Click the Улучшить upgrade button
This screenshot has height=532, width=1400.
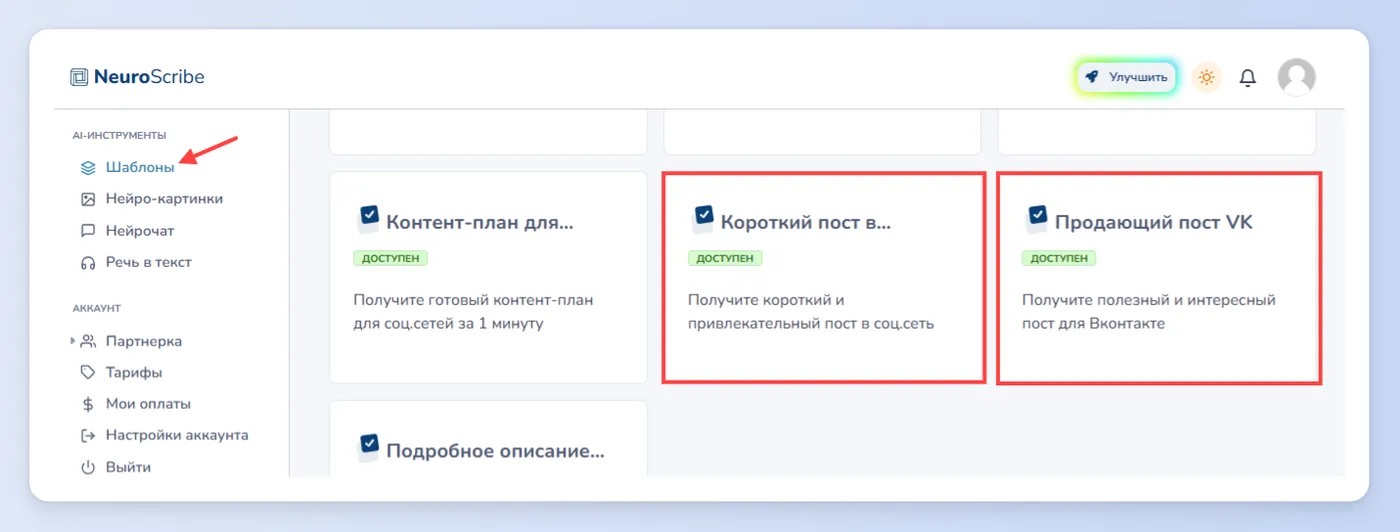click(x=1126, y=77)
